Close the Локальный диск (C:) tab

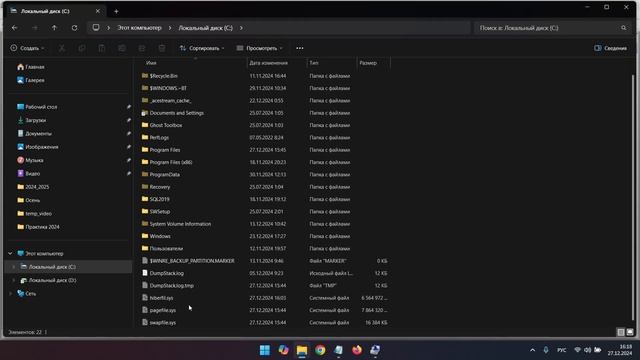98,11
